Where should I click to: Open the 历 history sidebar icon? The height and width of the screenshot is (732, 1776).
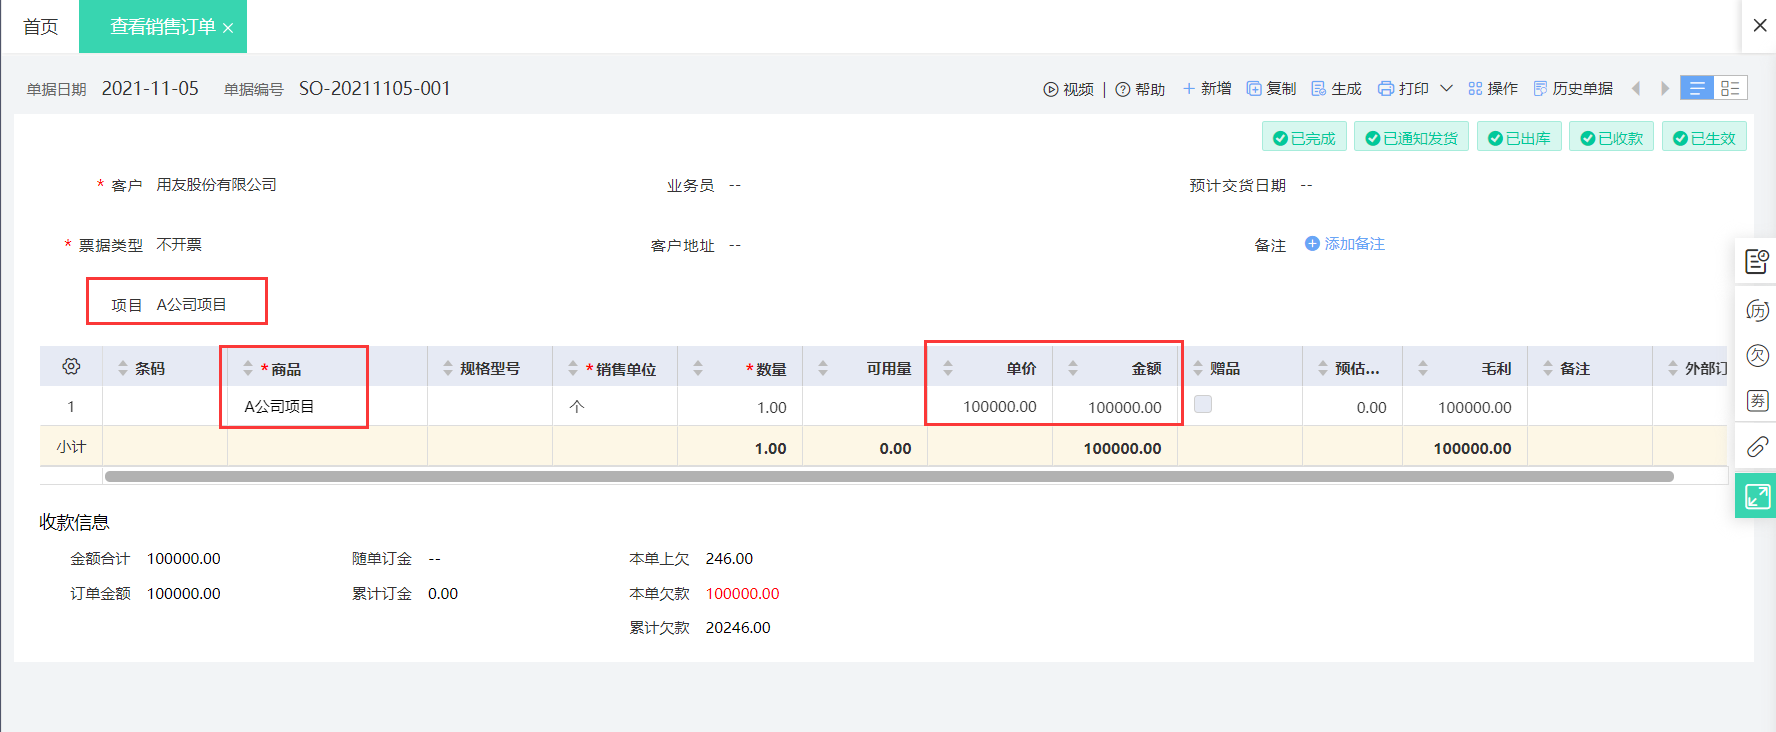pos(1757,310)
